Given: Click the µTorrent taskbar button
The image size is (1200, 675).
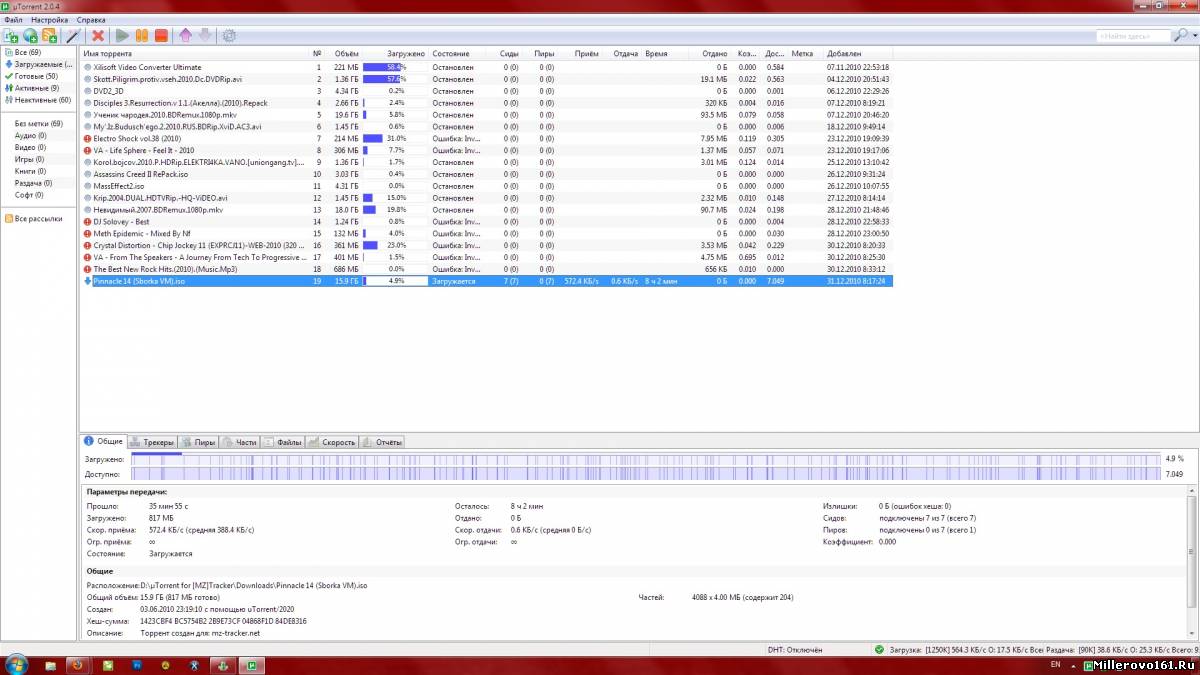Looking at the screenshot, I should pyautogui.click(x=254, y=665).
